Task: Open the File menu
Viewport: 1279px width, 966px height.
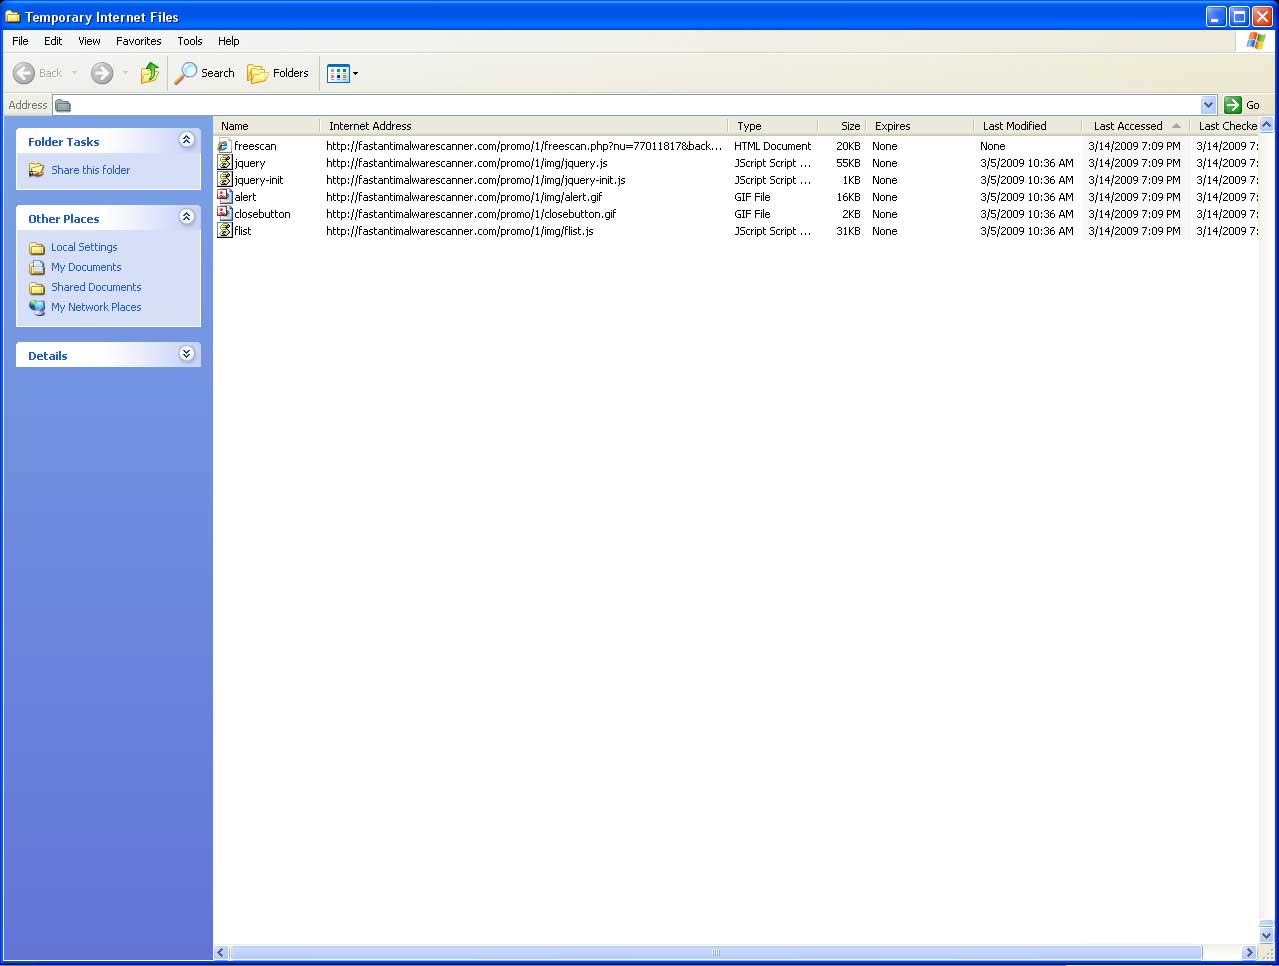Action: coord(20,41)
